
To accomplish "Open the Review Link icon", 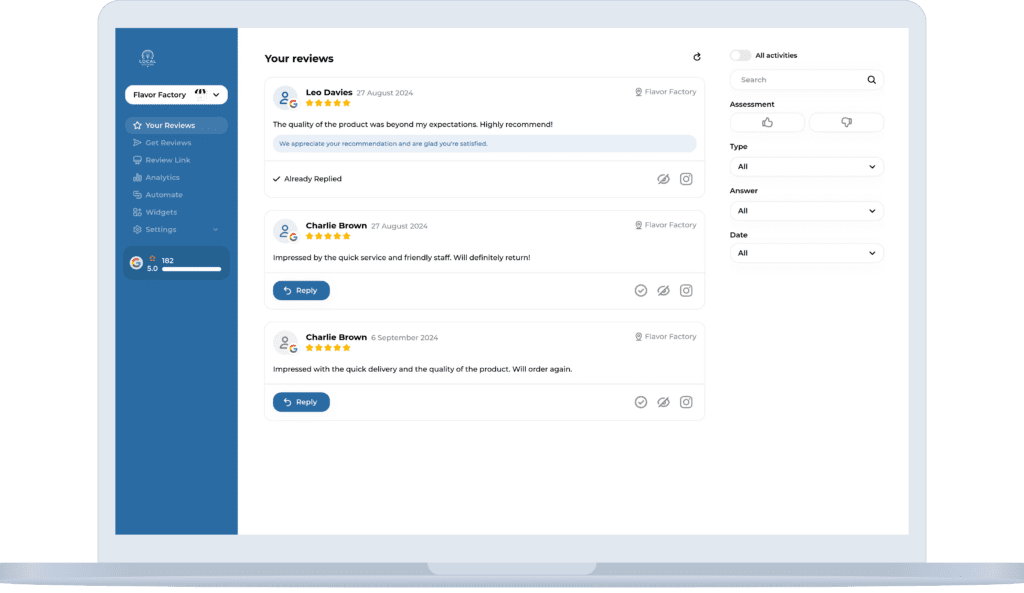I will (137, 159).
